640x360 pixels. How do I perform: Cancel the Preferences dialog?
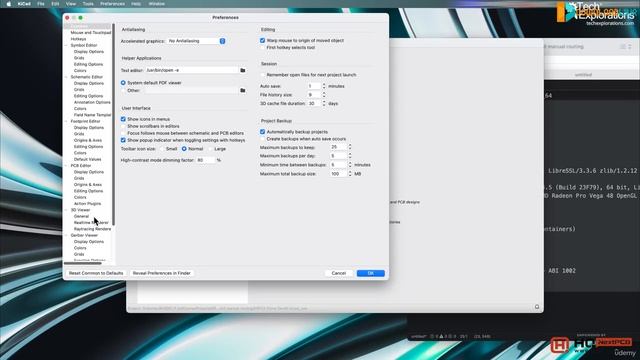(x=339, y=273)
